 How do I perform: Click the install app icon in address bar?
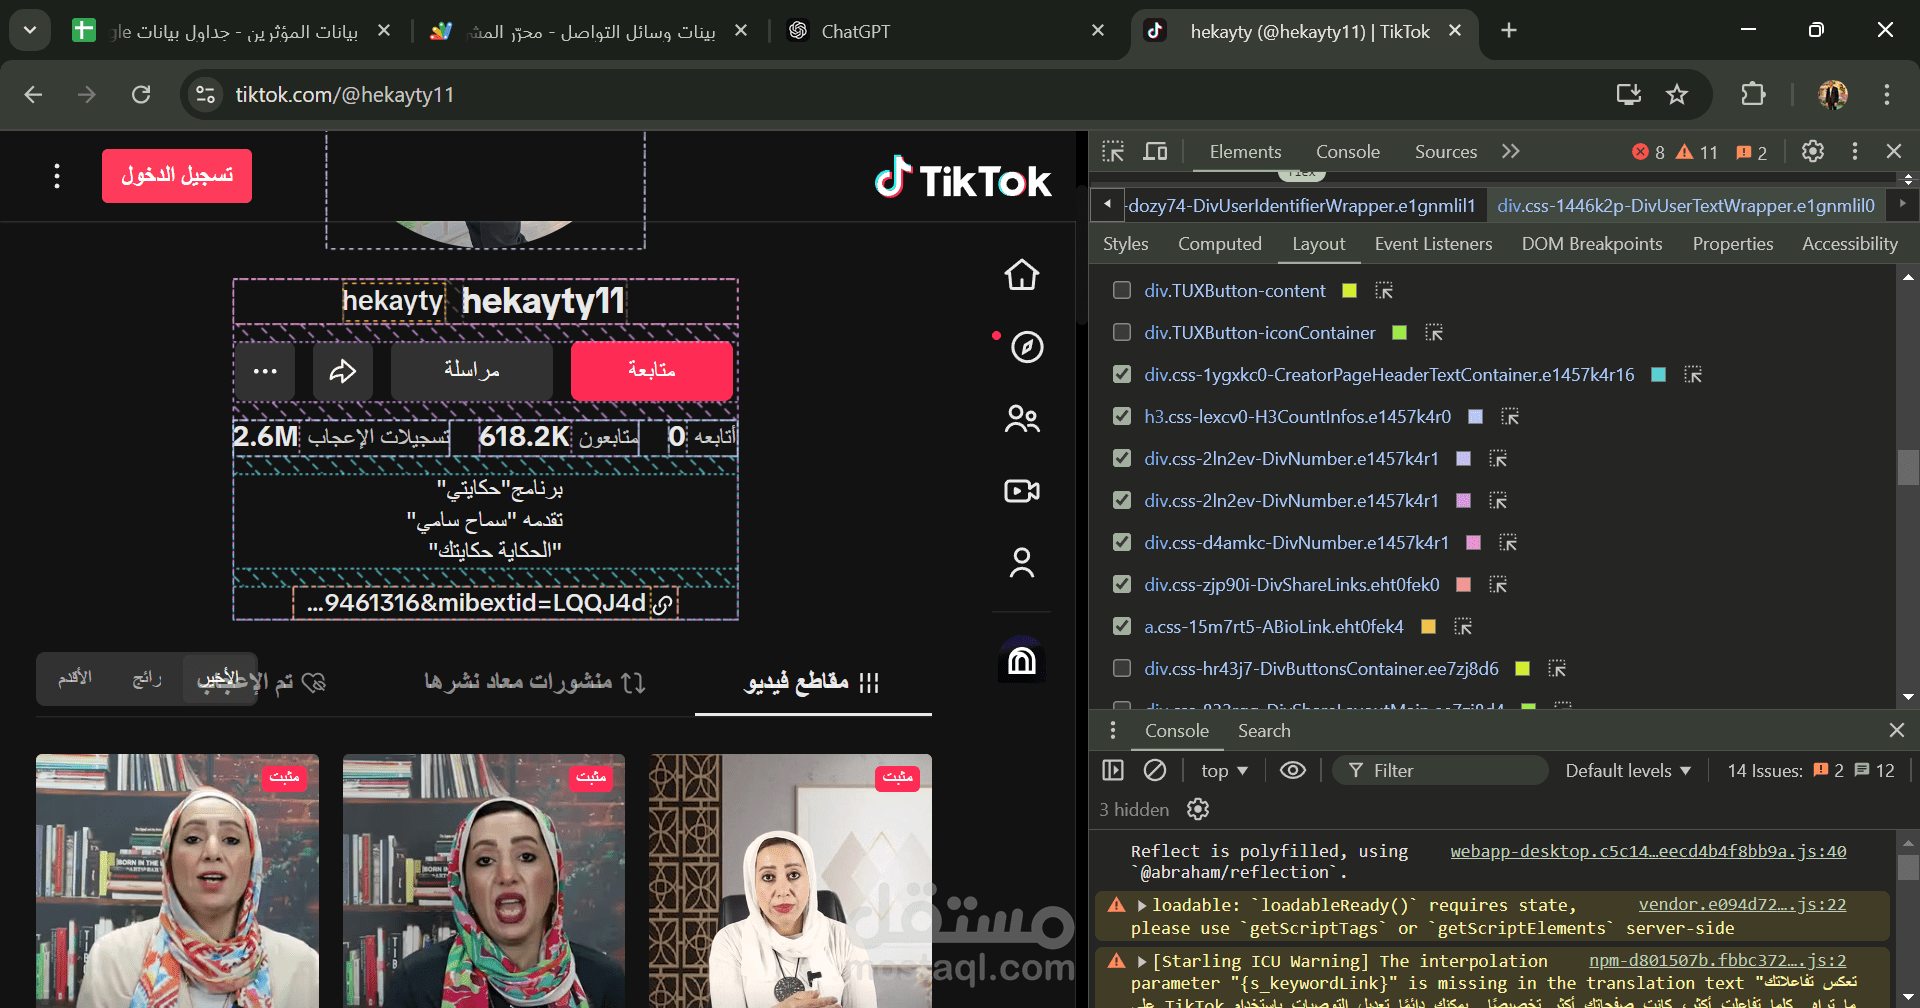tap(1629, 94)
